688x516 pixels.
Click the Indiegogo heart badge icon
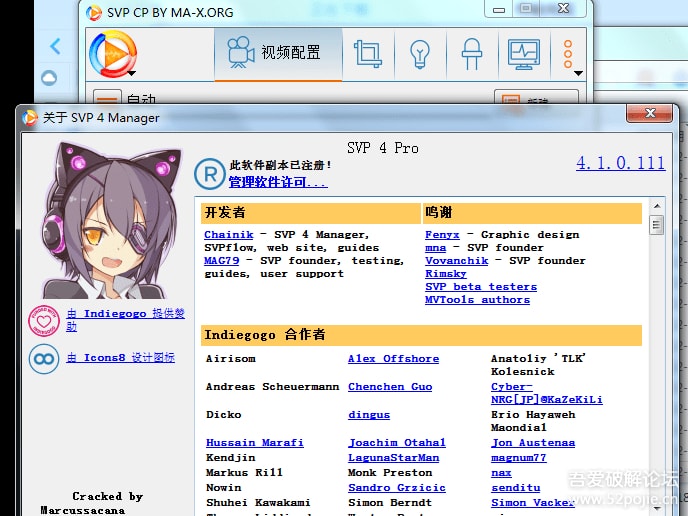[x=44, y=321]
